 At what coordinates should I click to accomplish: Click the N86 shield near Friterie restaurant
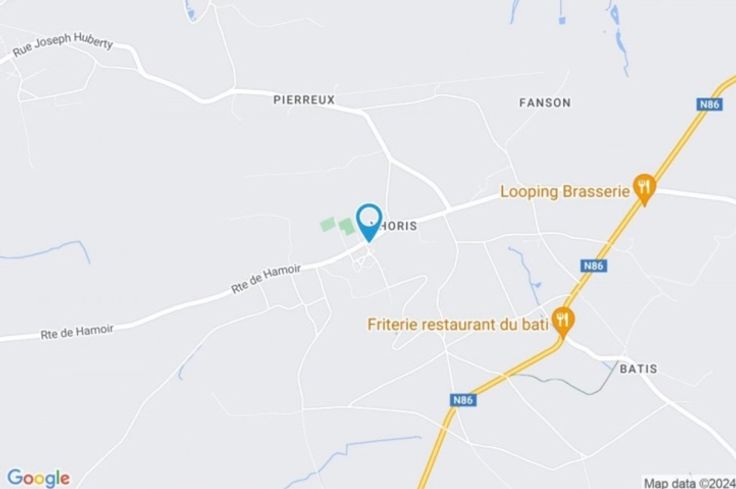coord(593,266)
